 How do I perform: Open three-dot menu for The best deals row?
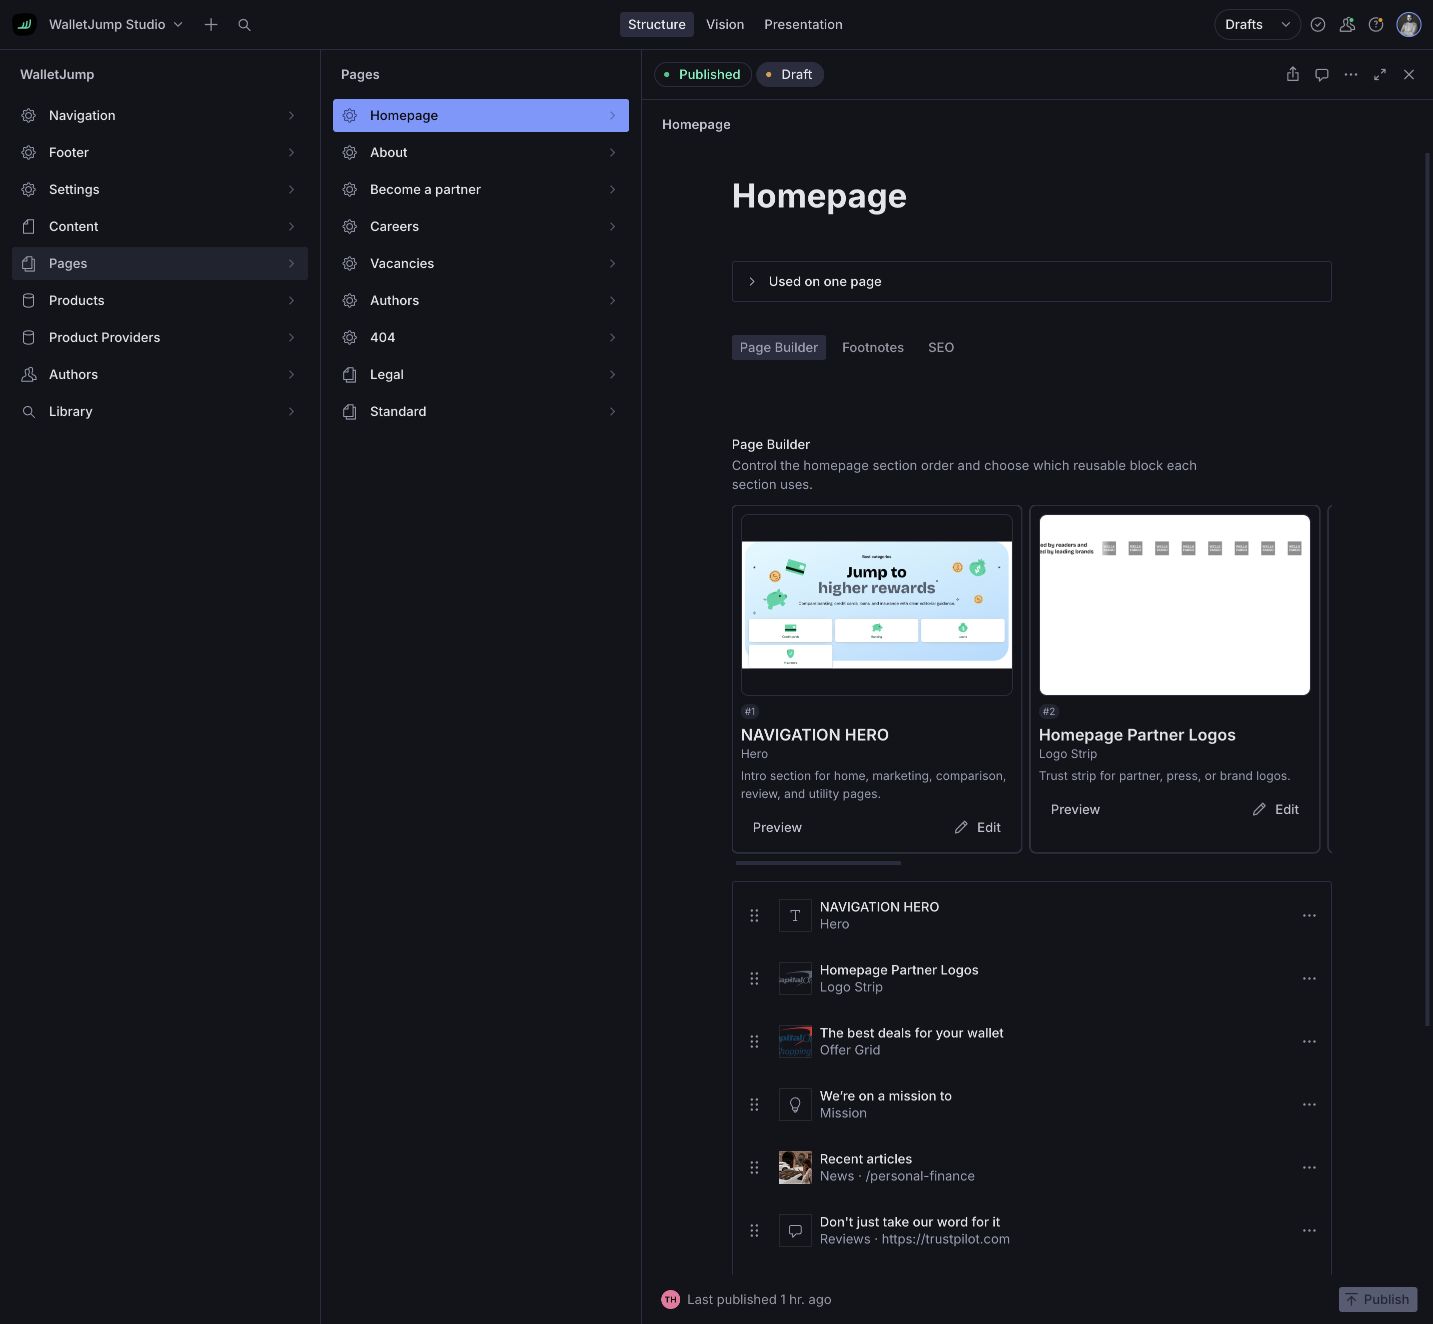(1309, 1041)
